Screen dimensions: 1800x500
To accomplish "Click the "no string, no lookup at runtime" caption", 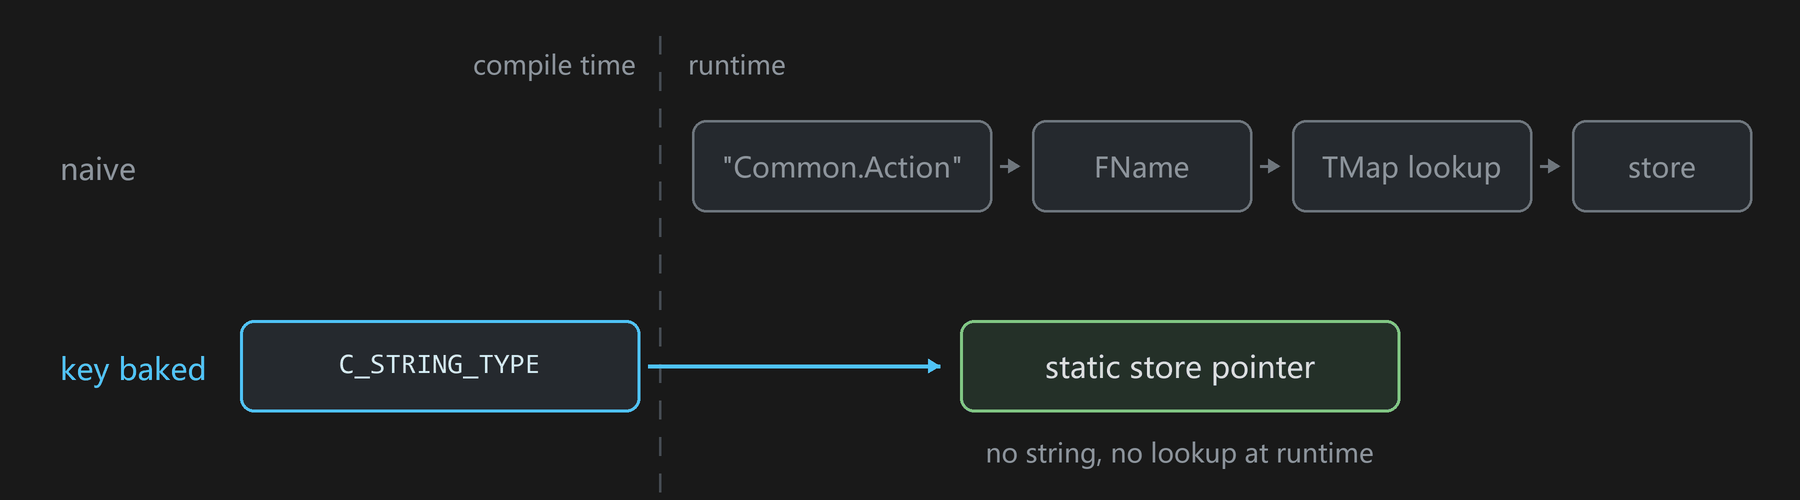I will tap(1180, 453).
